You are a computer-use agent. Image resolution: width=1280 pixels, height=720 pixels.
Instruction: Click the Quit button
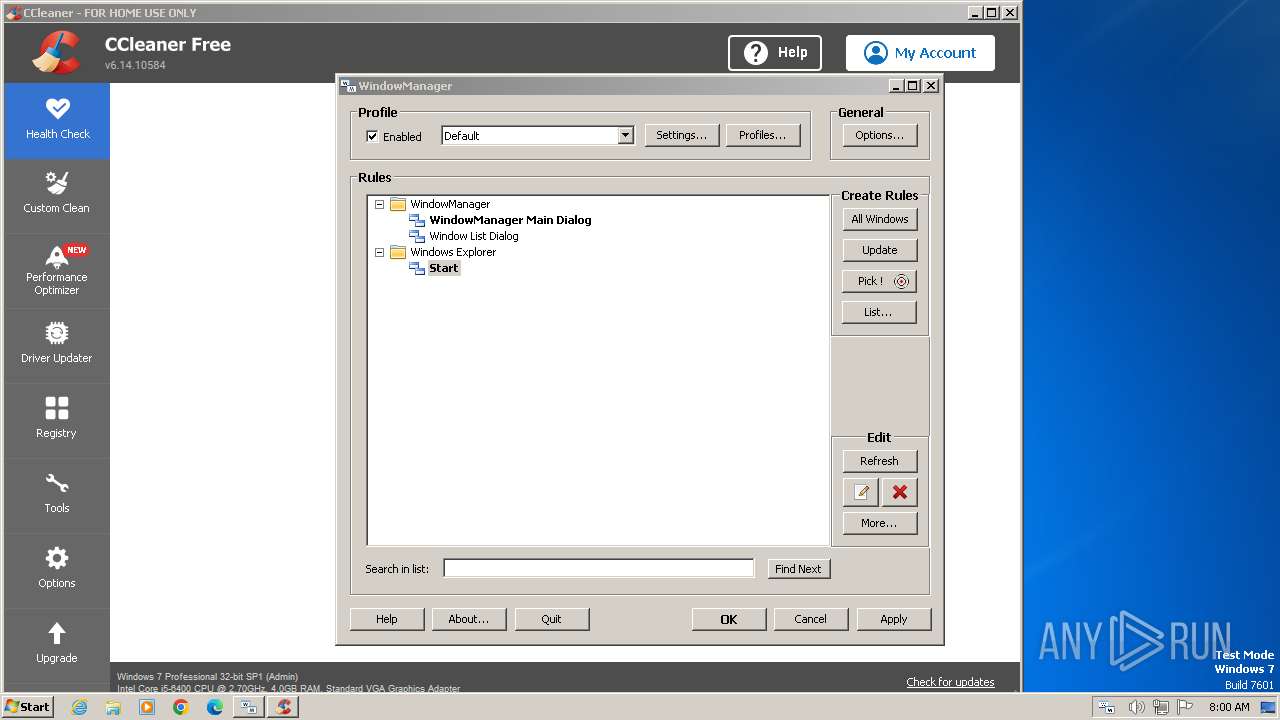click(552, 619)
